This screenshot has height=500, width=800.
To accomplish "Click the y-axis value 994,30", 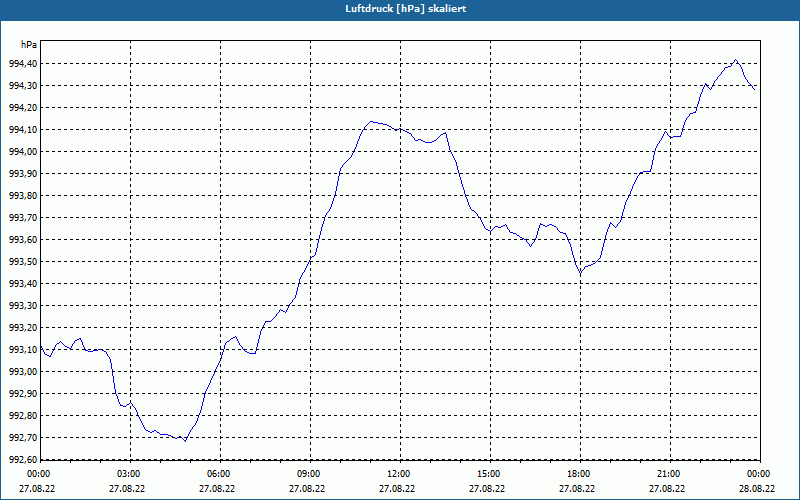I will [23, 86].
